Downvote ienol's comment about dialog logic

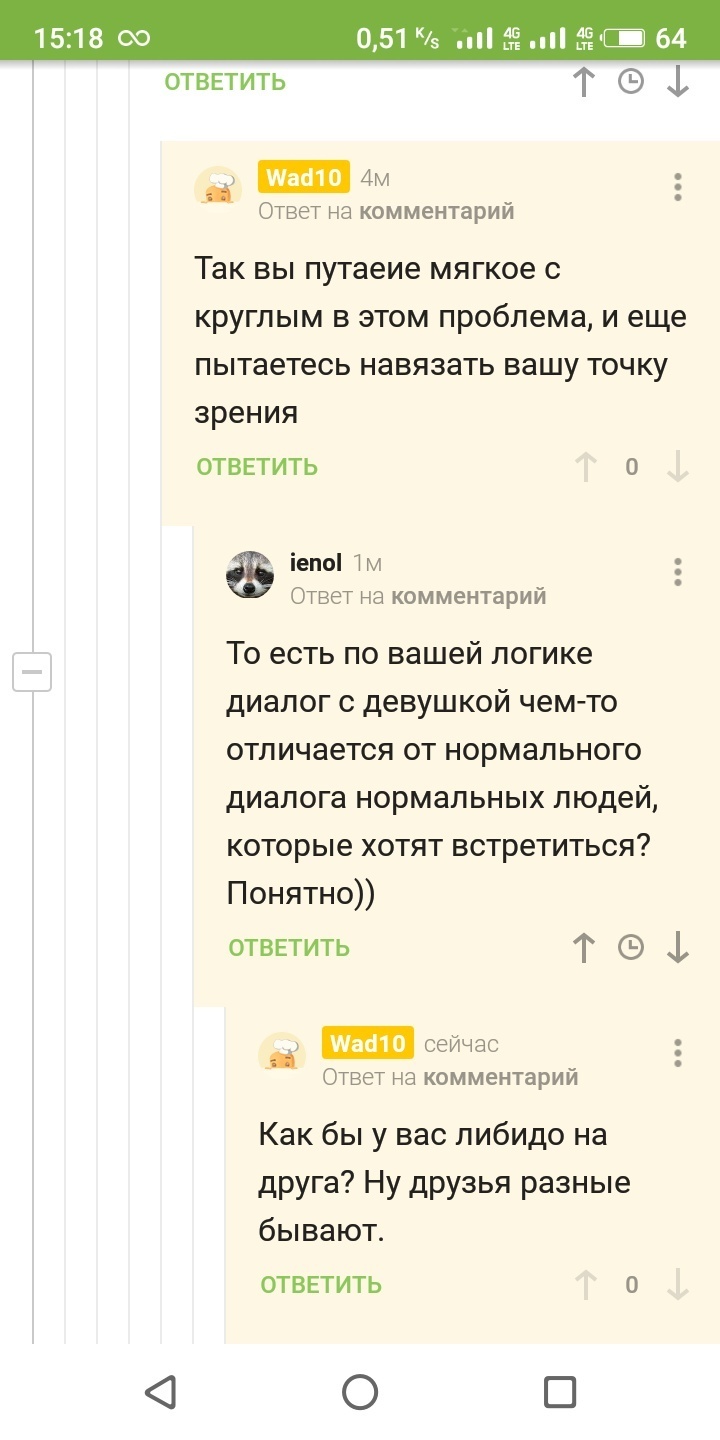[678, 947]
